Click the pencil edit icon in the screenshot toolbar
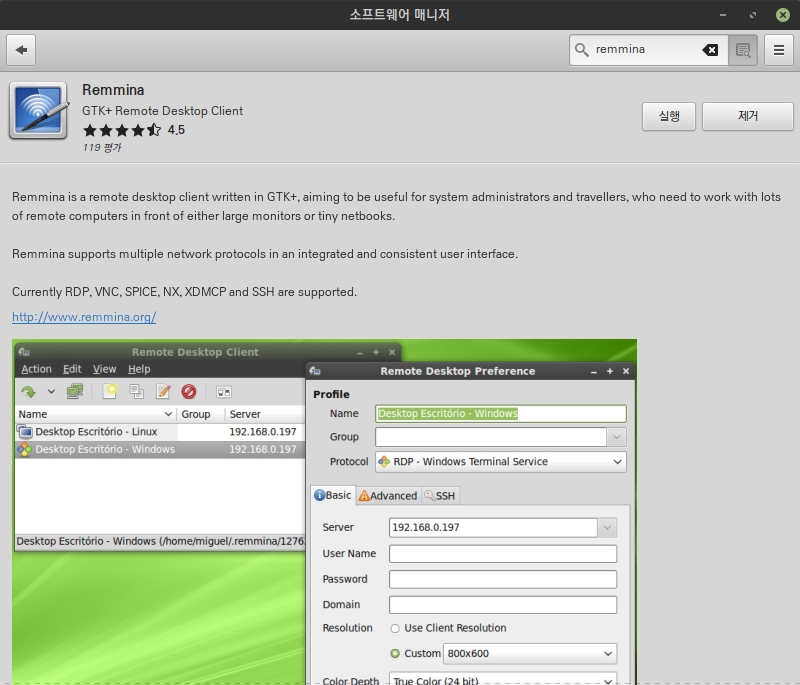This screenshot has height=685, width=800. click(x=163, y=391)
